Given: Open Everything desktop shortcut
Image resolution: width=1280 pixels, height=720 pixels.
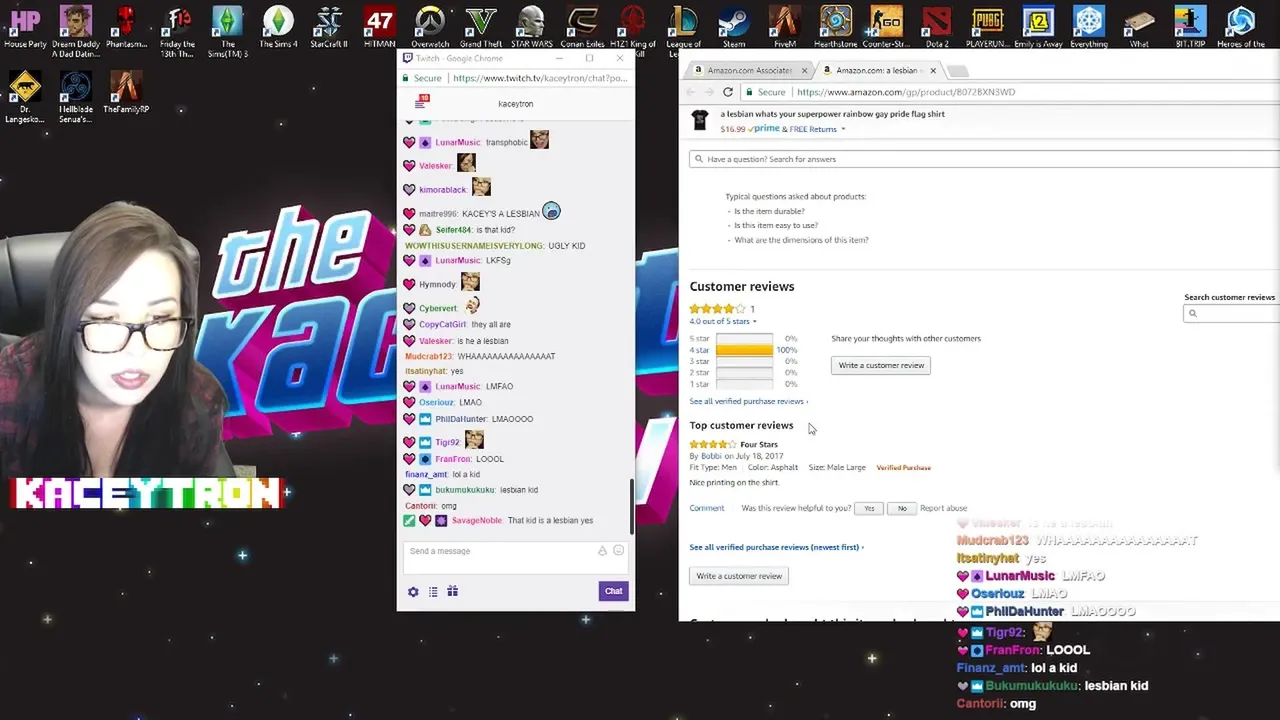Looking at the screenshot, I should click(1089, 27).
